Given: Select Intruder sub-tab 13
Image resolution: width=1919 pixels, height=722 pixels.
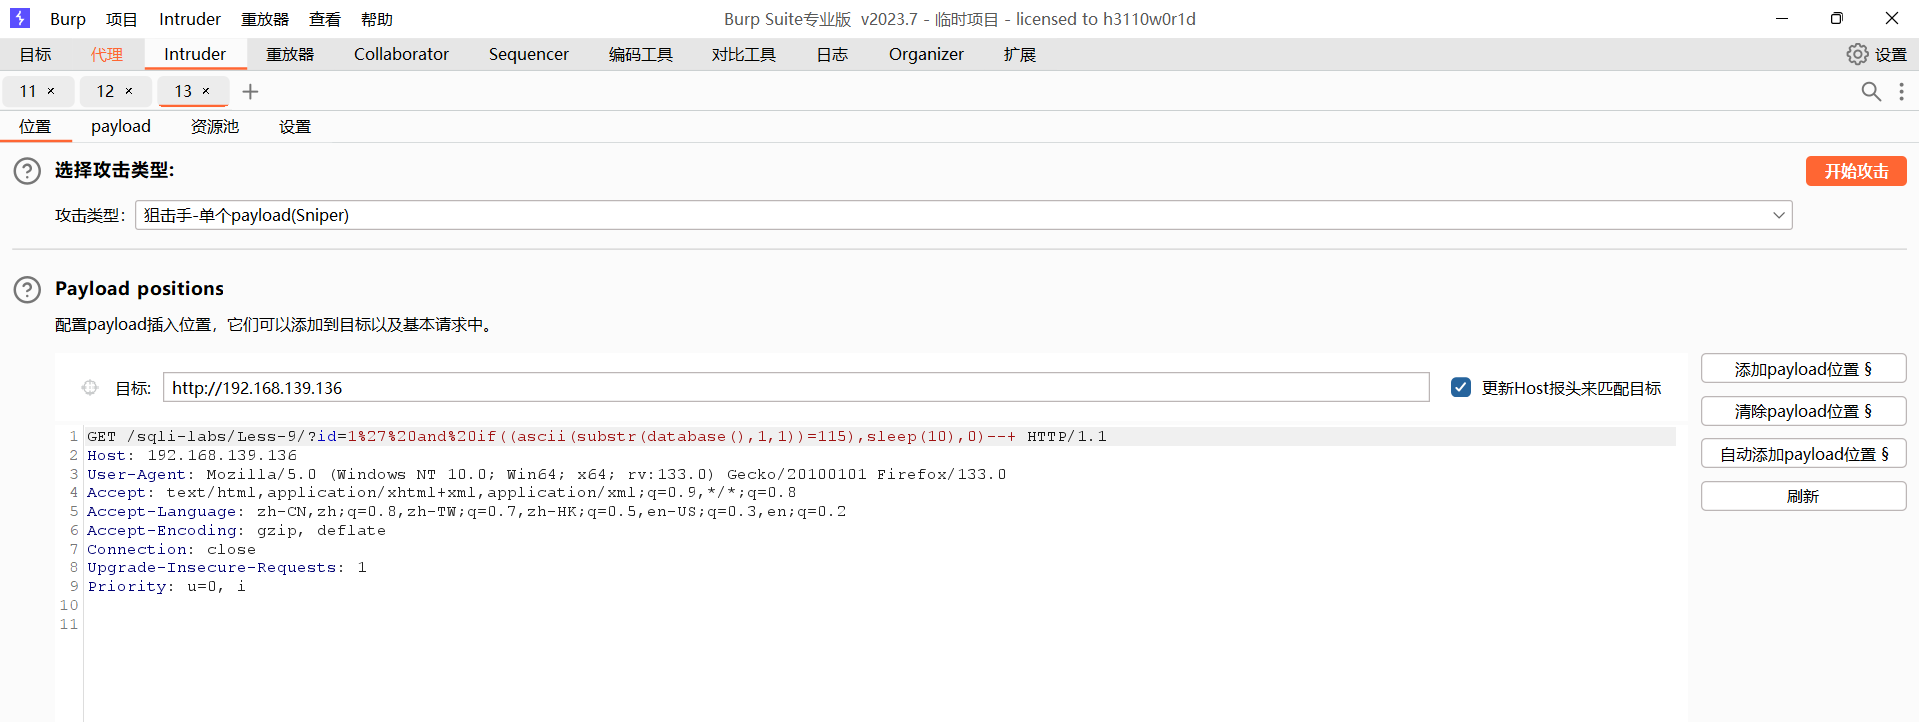Looking at the screenshot, I should coord(183,91).
